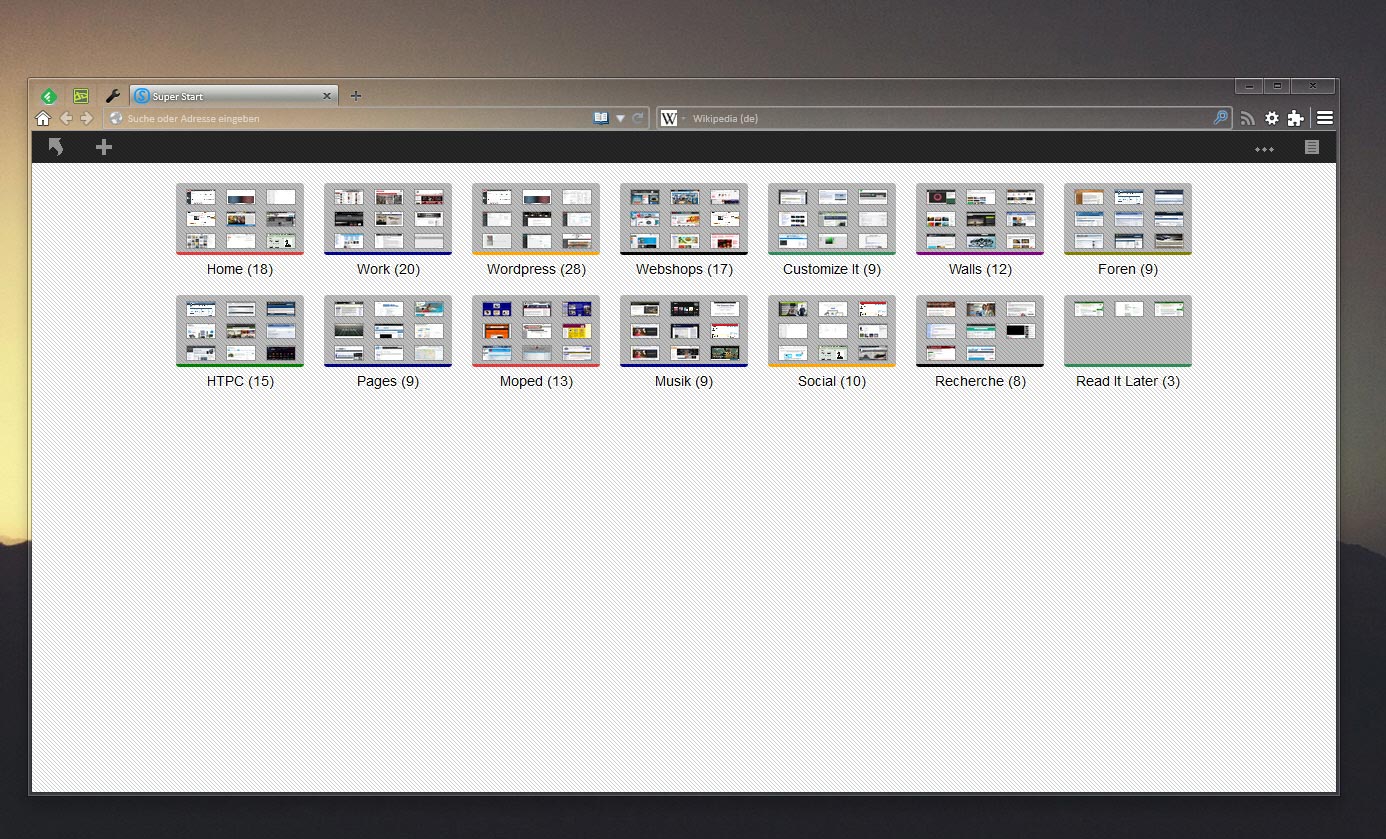Click the "Foren (9)" label
1386x839 pixels.
pyautogui.click(x=1128, y=269)
